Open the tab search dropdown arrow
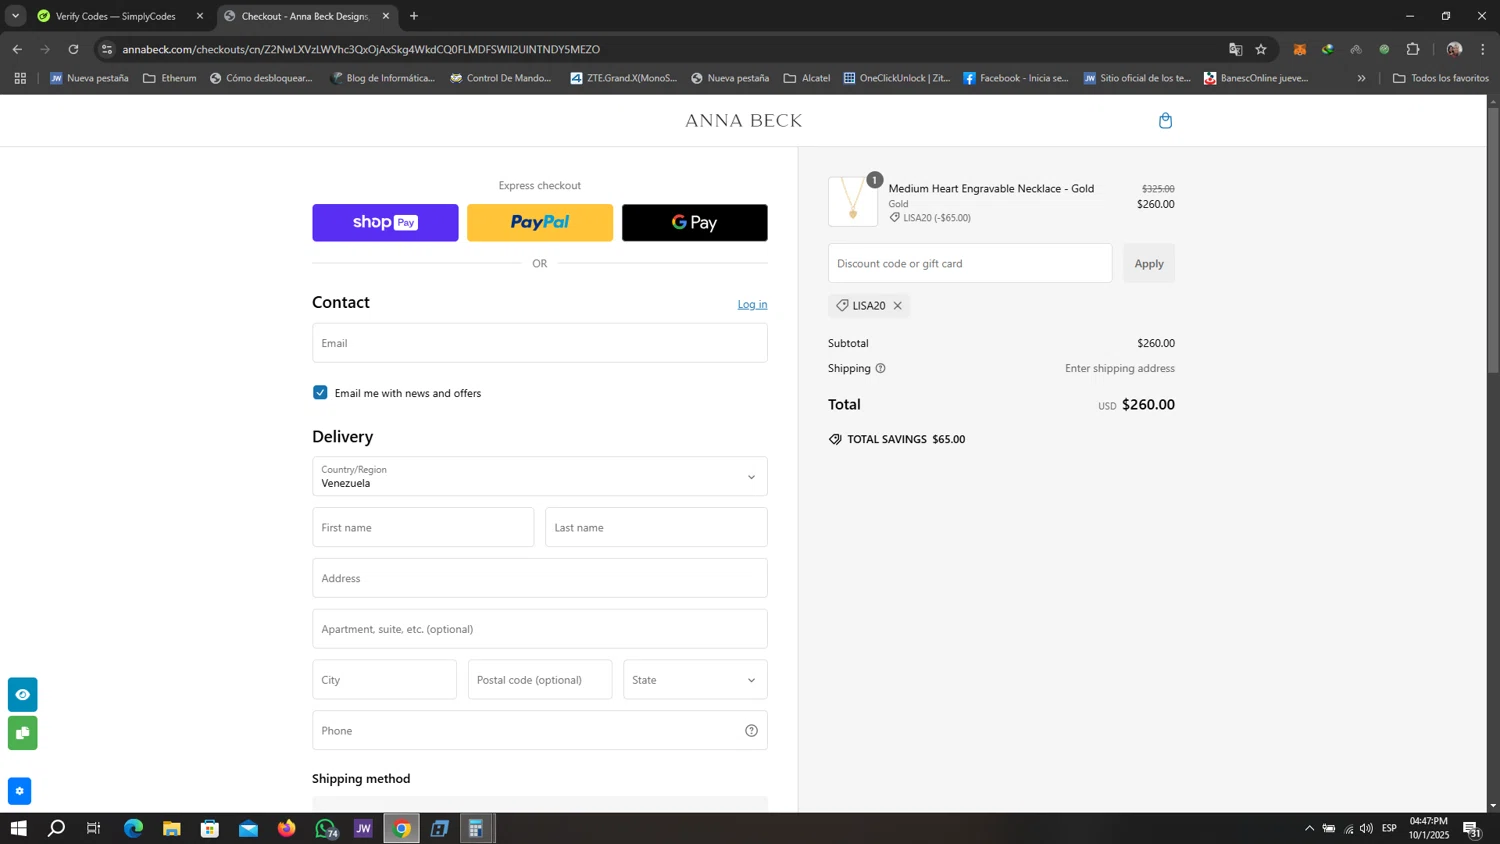1500x844 pixels. coord(15,16)
